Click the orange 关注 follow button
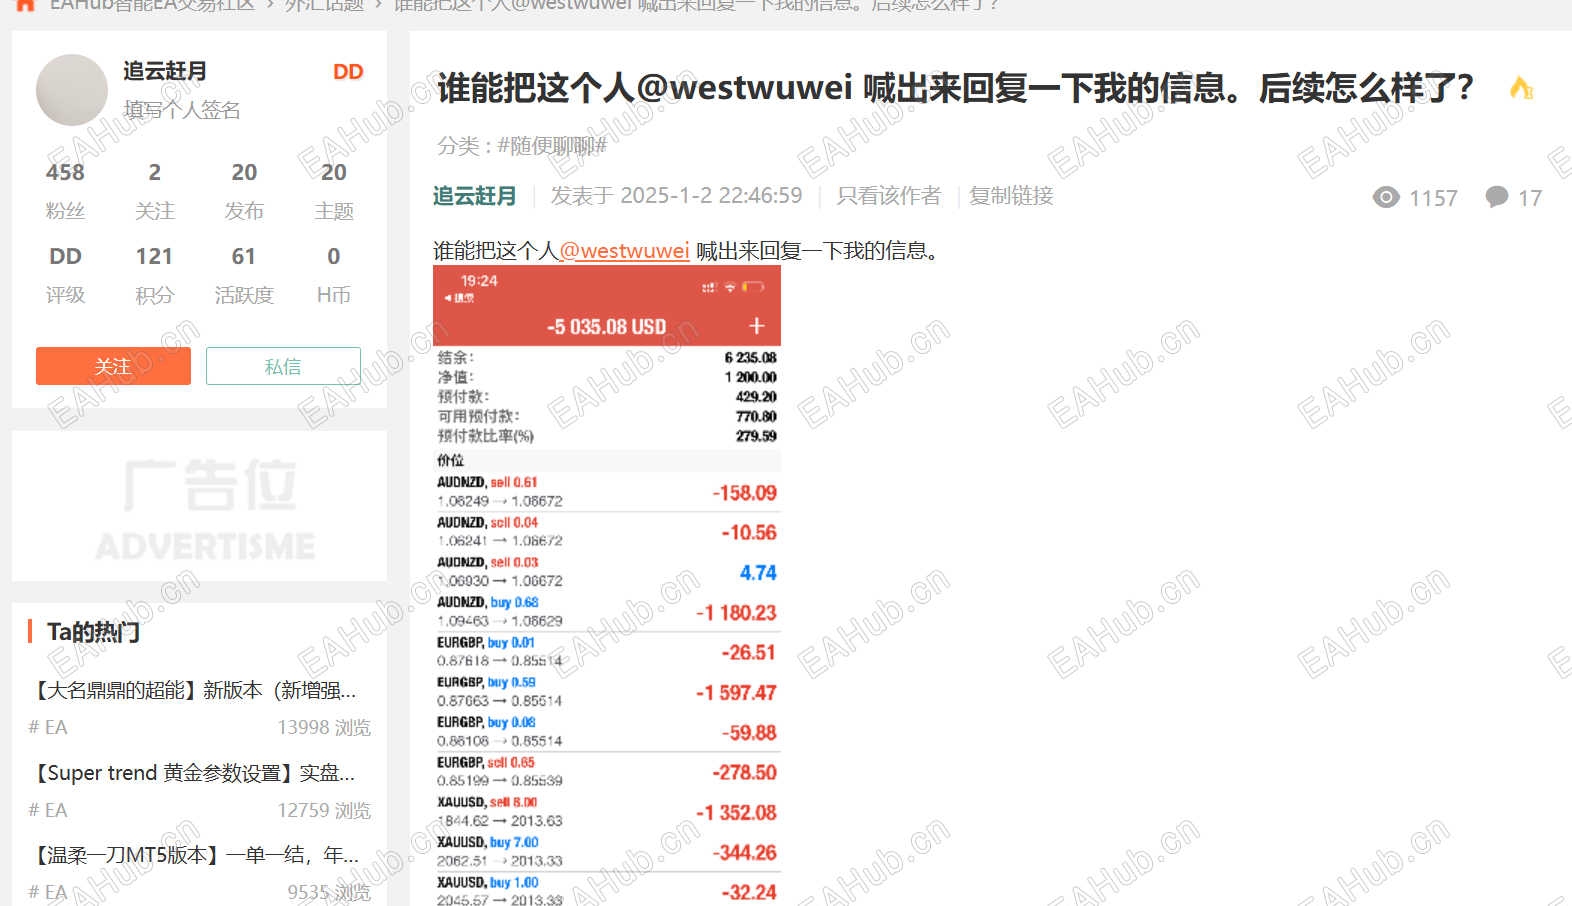The width and height of the screenshot is (1572, 906). [113, 366]
